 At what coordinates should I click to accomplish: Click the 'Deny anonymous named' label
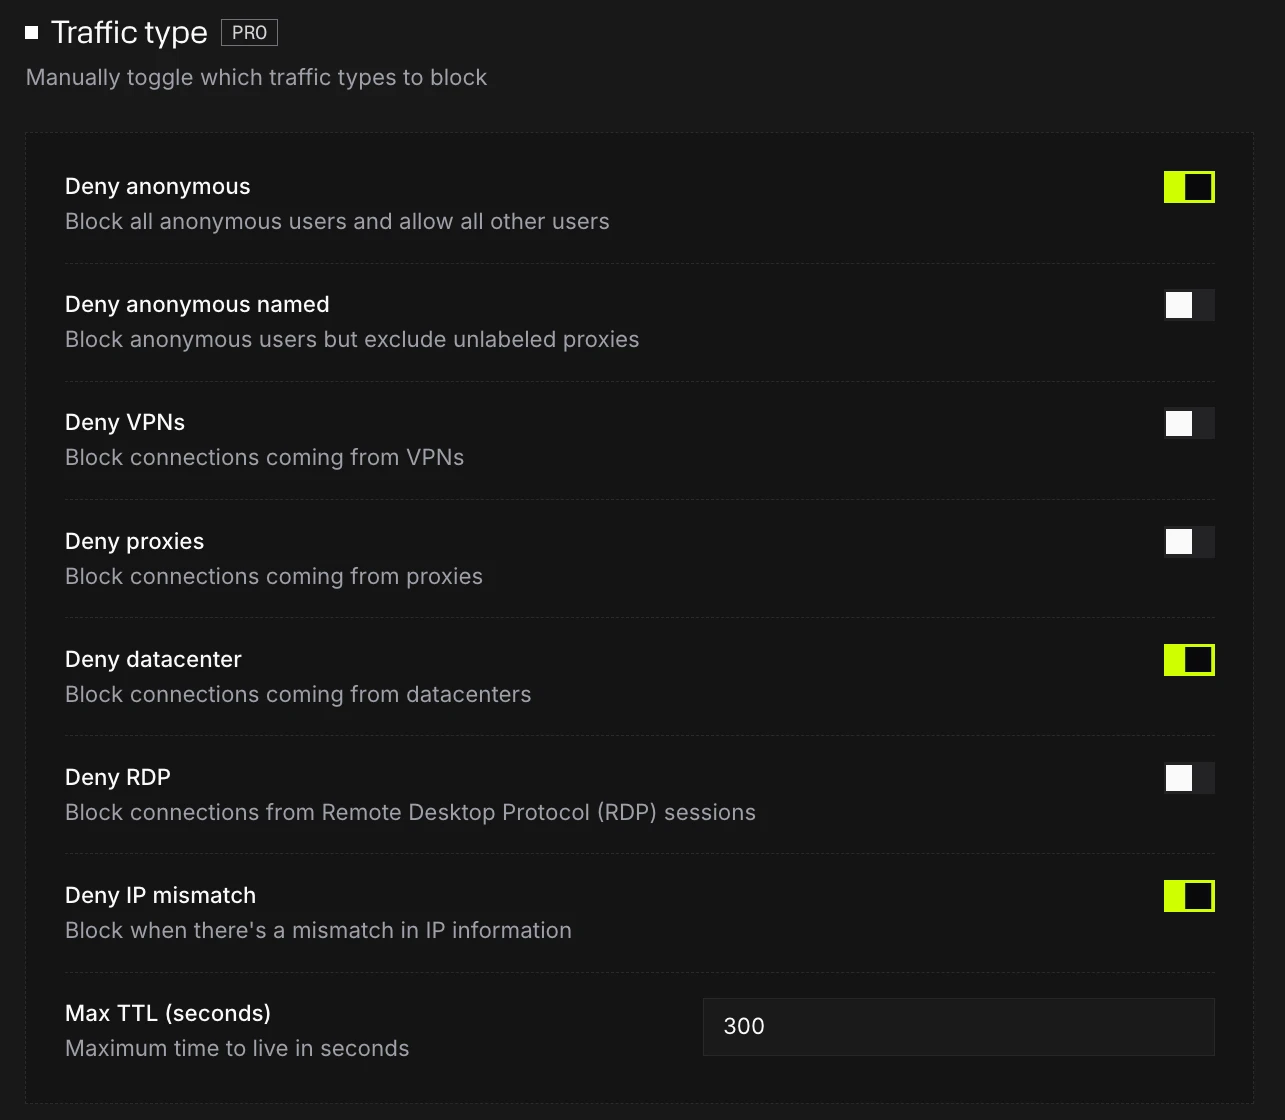197,305
